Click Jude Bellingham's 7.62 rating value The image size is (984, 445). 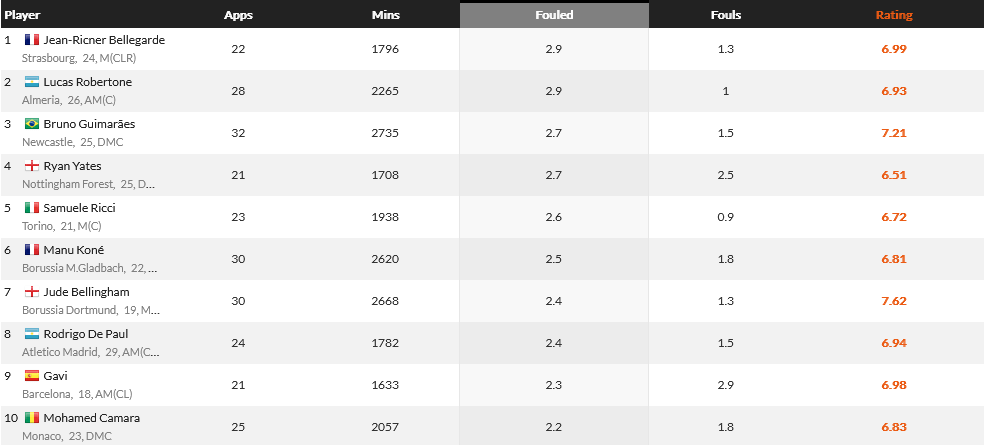pyautogui.click(x=893, y=300)
